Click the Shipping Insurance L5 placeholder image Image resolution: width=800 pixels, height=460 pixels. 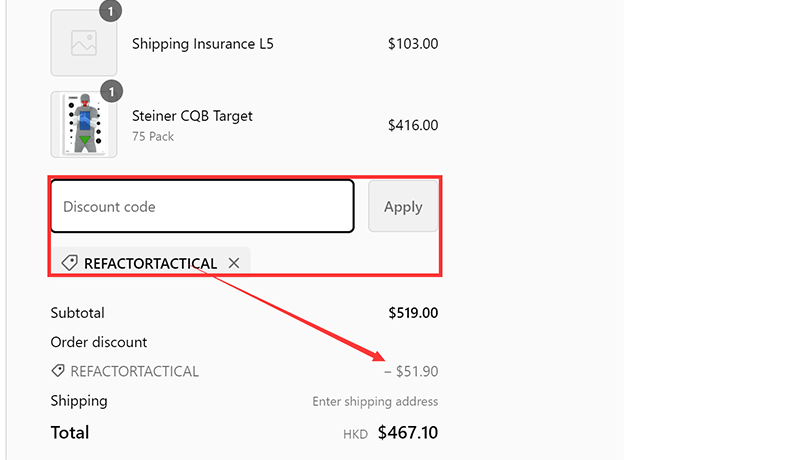point(84,43)
